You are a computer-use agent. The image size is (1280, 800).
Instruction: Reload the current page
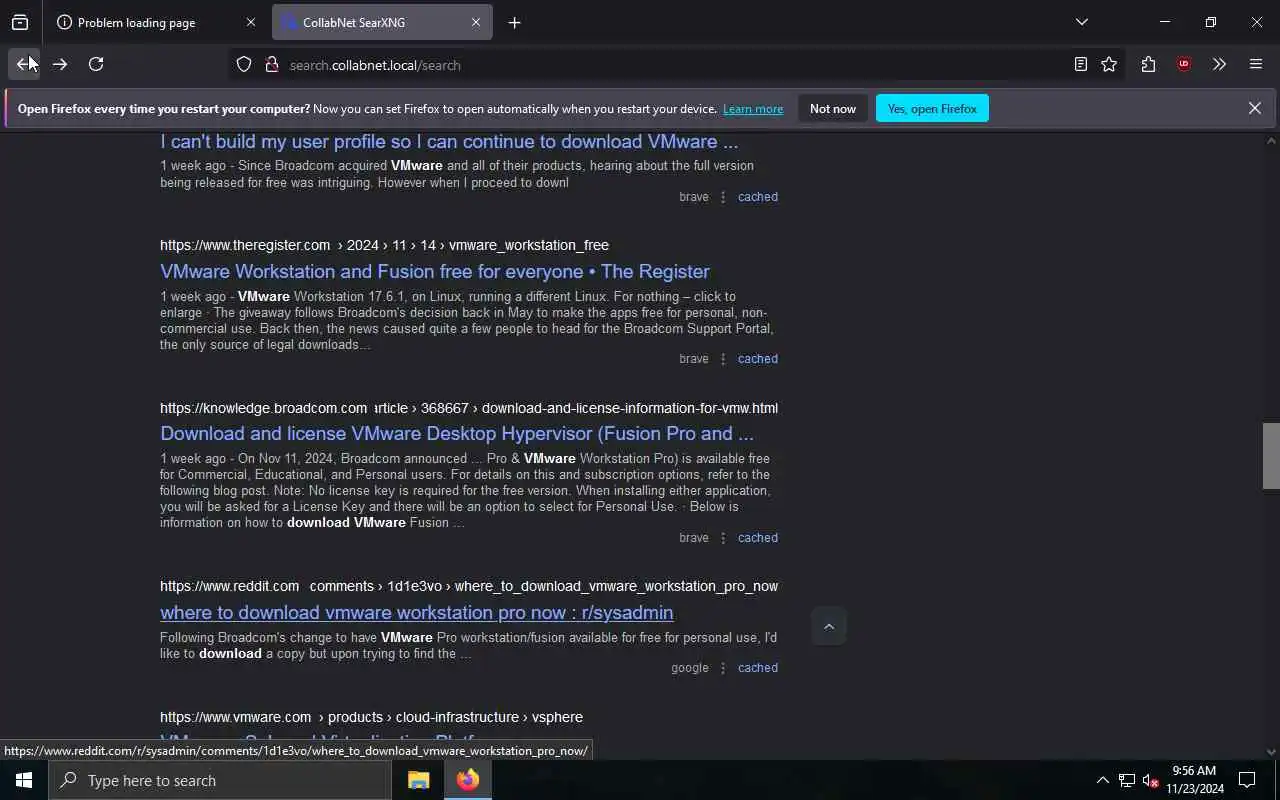(96, 64)
